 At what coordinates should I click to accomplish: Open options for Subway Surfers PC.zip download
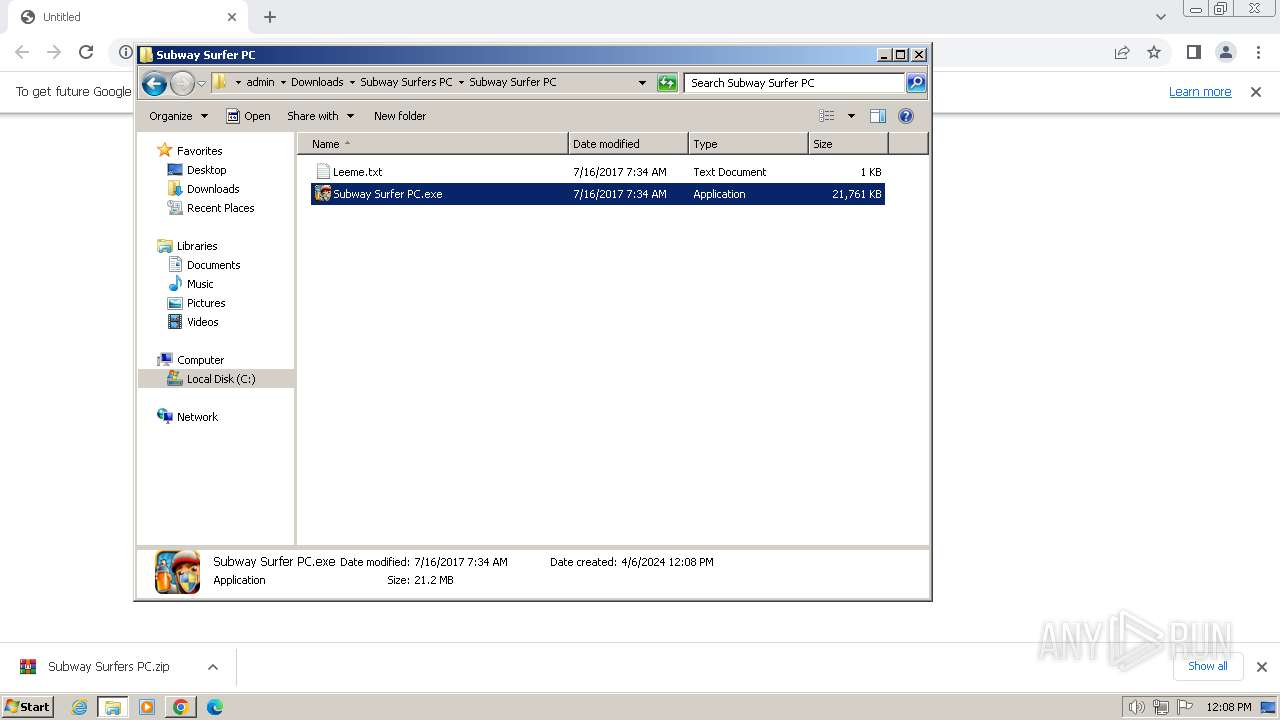click(212, 667)
